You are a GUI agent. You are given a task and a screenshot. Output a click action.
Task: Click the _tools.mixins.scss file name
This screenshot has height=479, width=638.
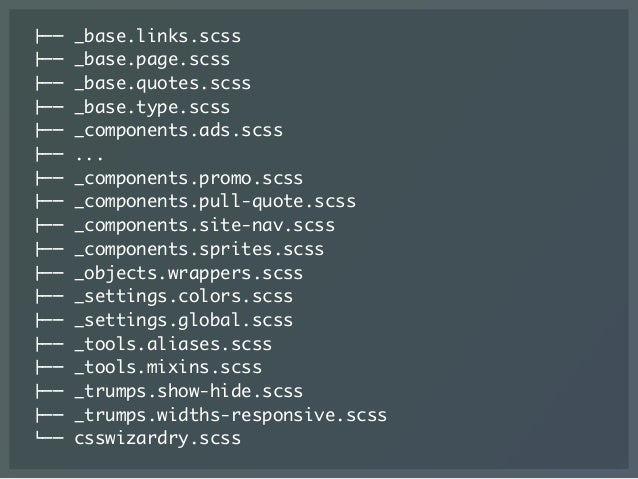pyautogui.click(x=168, y=368)
